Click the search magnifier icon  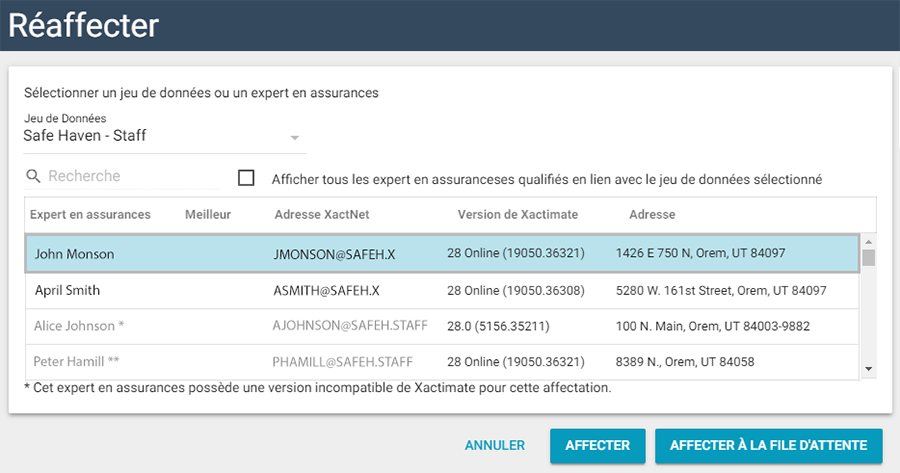(34, 177)
